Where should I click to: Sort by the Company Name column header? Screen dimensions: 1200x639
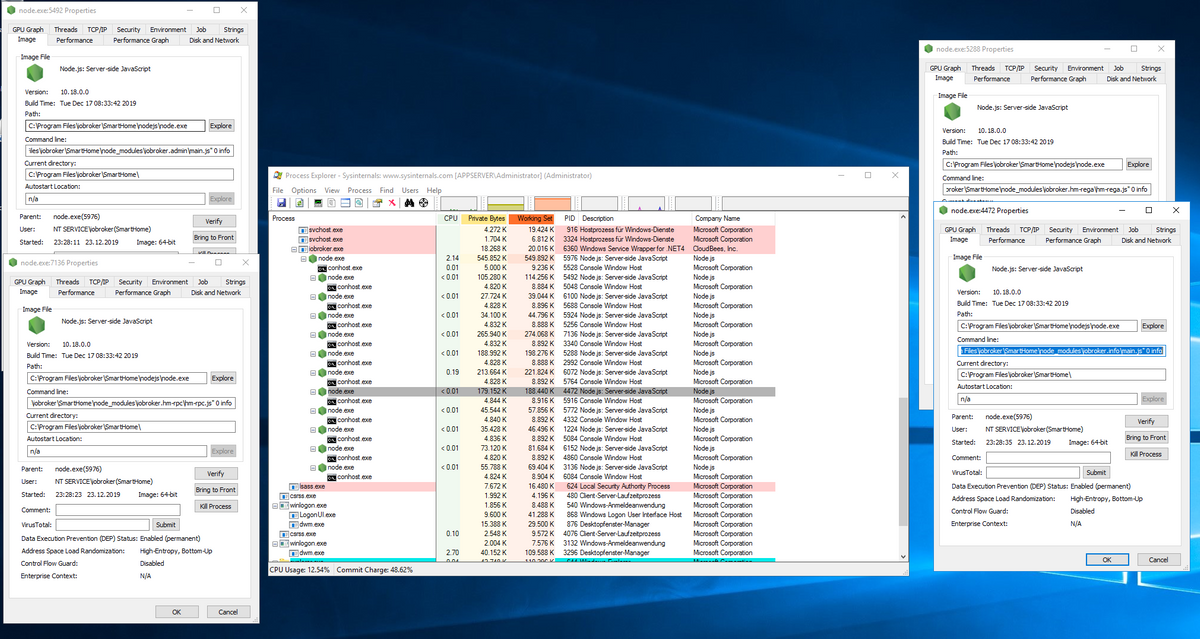click(733, 217)
